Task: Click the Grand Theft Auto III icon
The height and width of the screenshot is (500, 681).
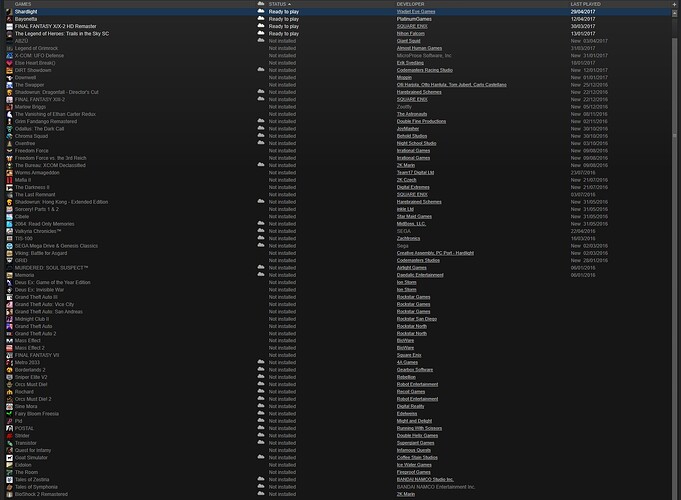Action: pos(8,297)
